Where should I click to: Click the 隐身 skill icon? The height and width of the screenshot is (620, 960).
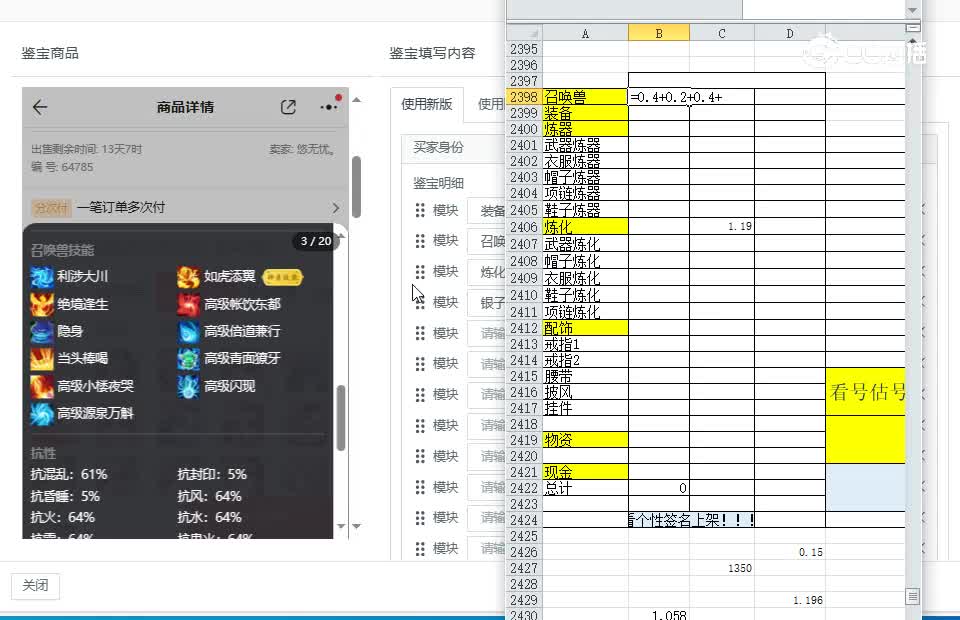42,331
